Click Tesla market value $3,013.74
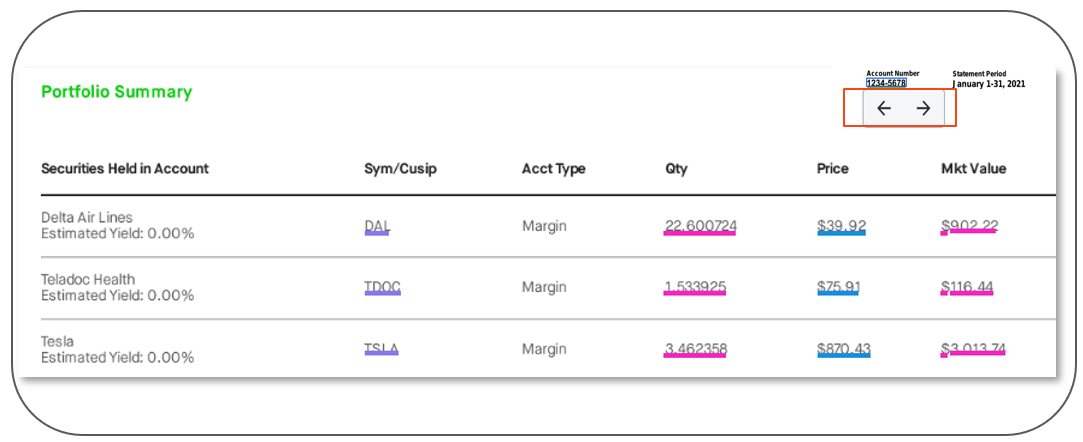The height and width of the screenshot is (442, 1083). coord(973,349)
